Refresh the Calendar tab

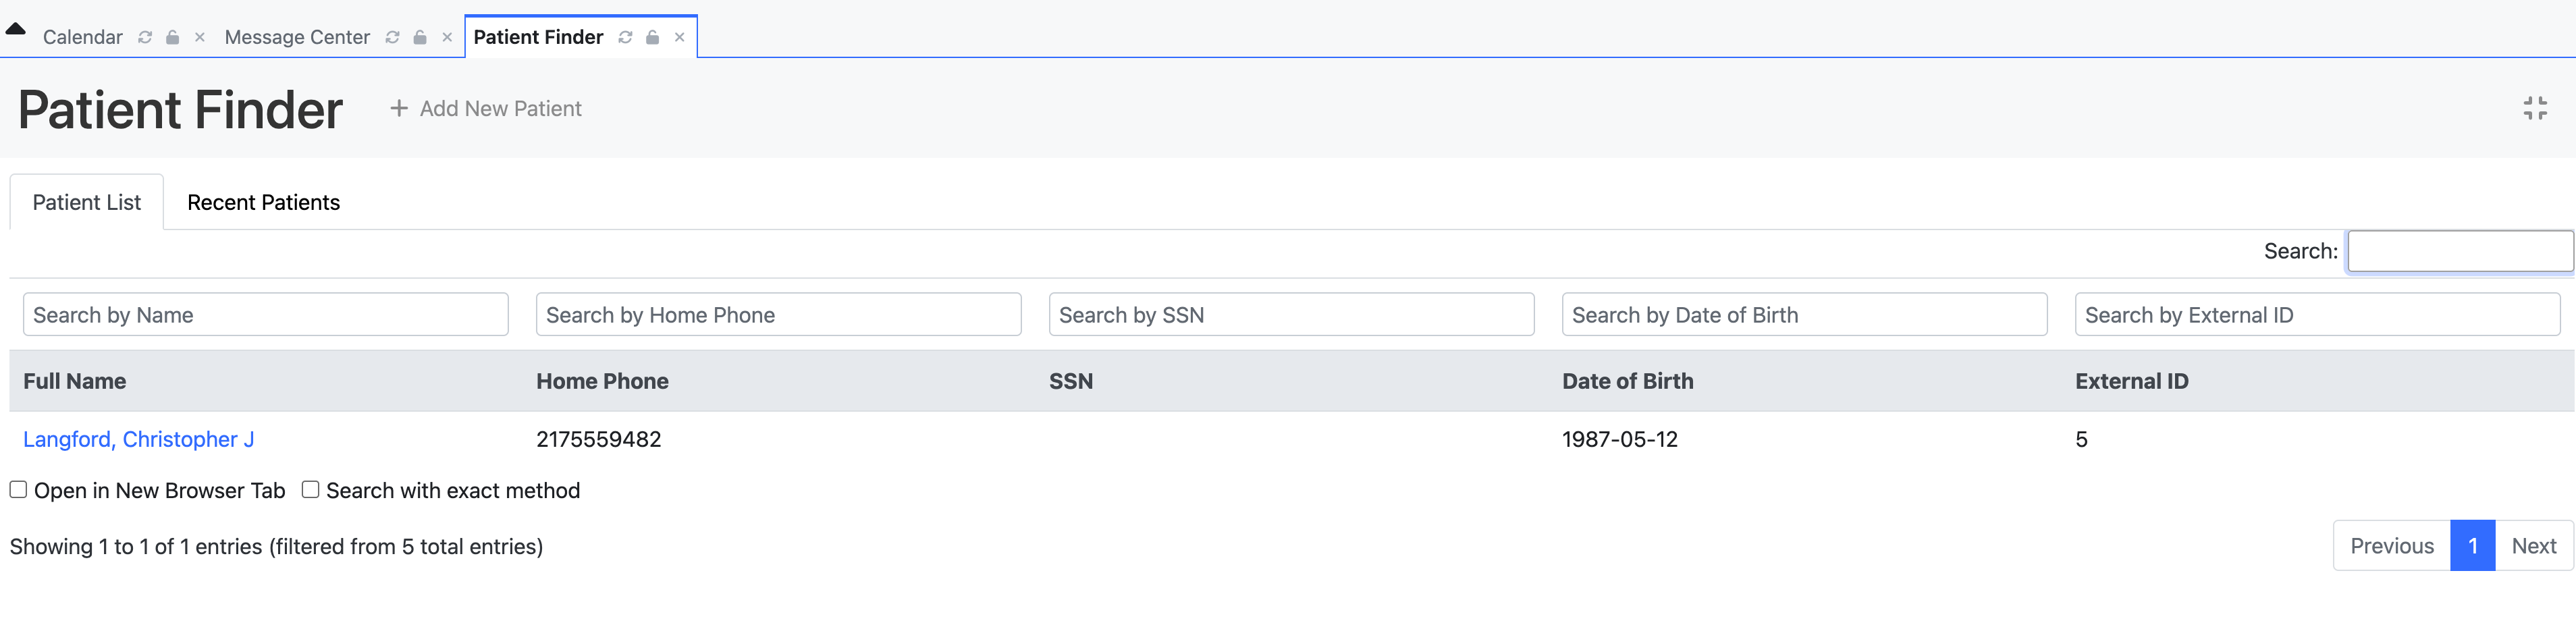[145, 37]
